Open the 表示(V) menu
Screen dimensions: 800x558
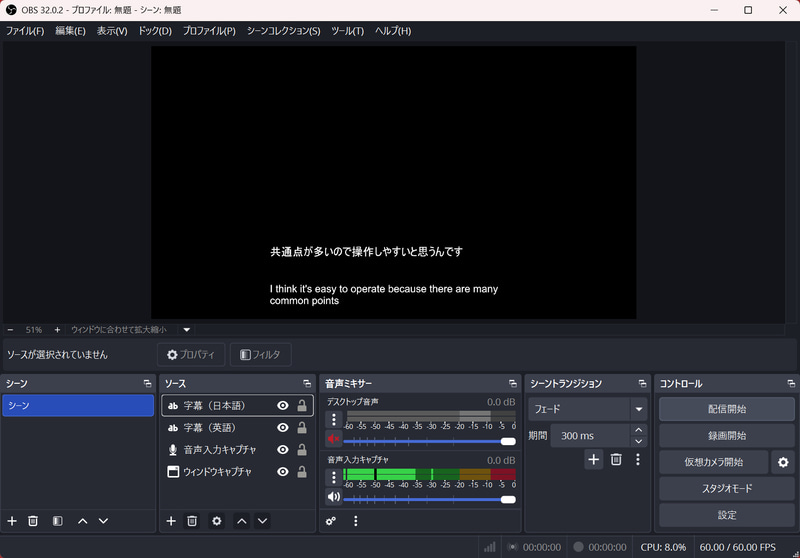[112, 31]
